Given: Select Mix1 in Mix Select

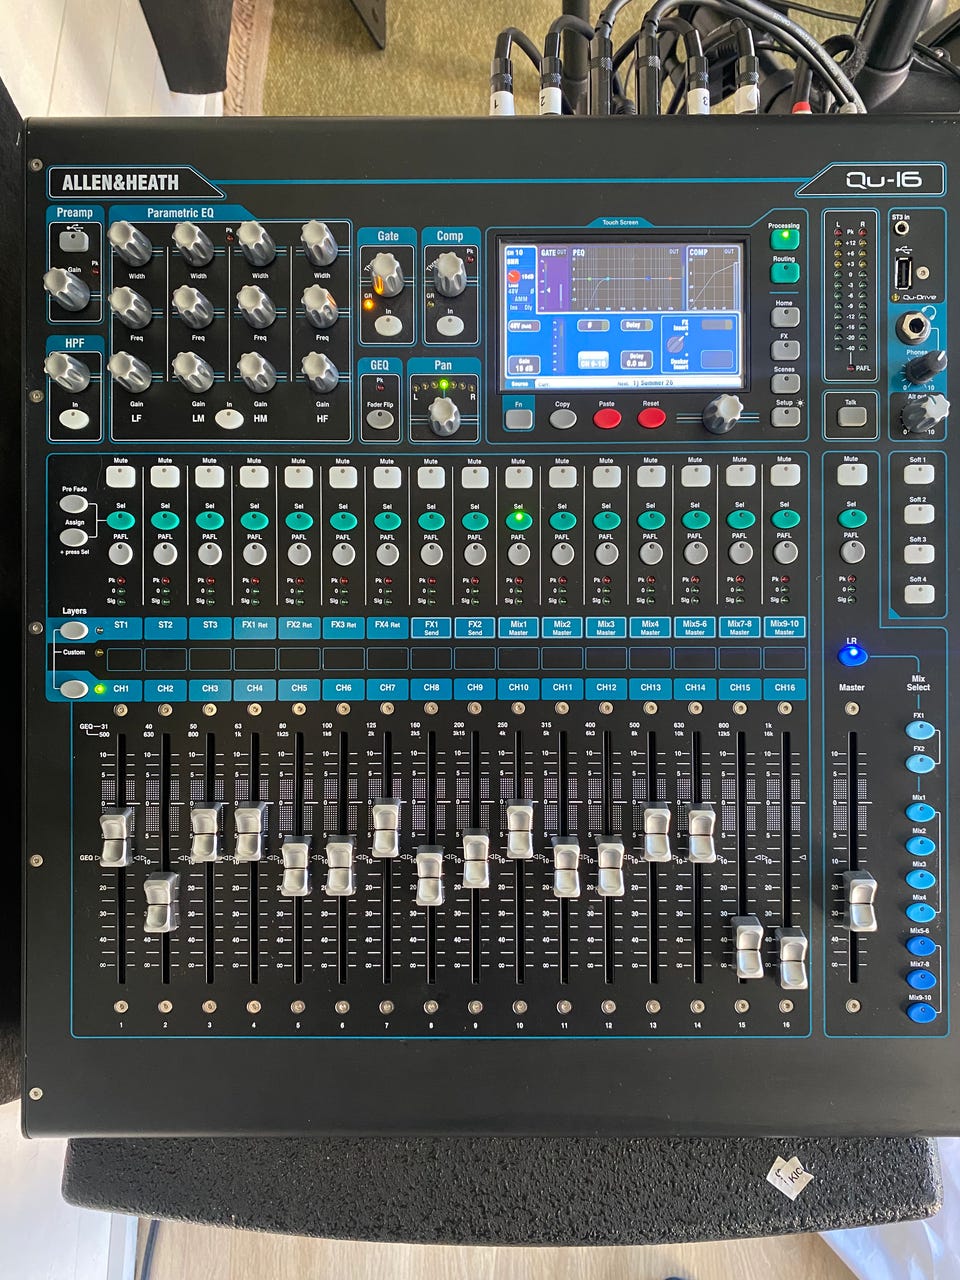Looking at the screenshot, I should pos(920,812).
